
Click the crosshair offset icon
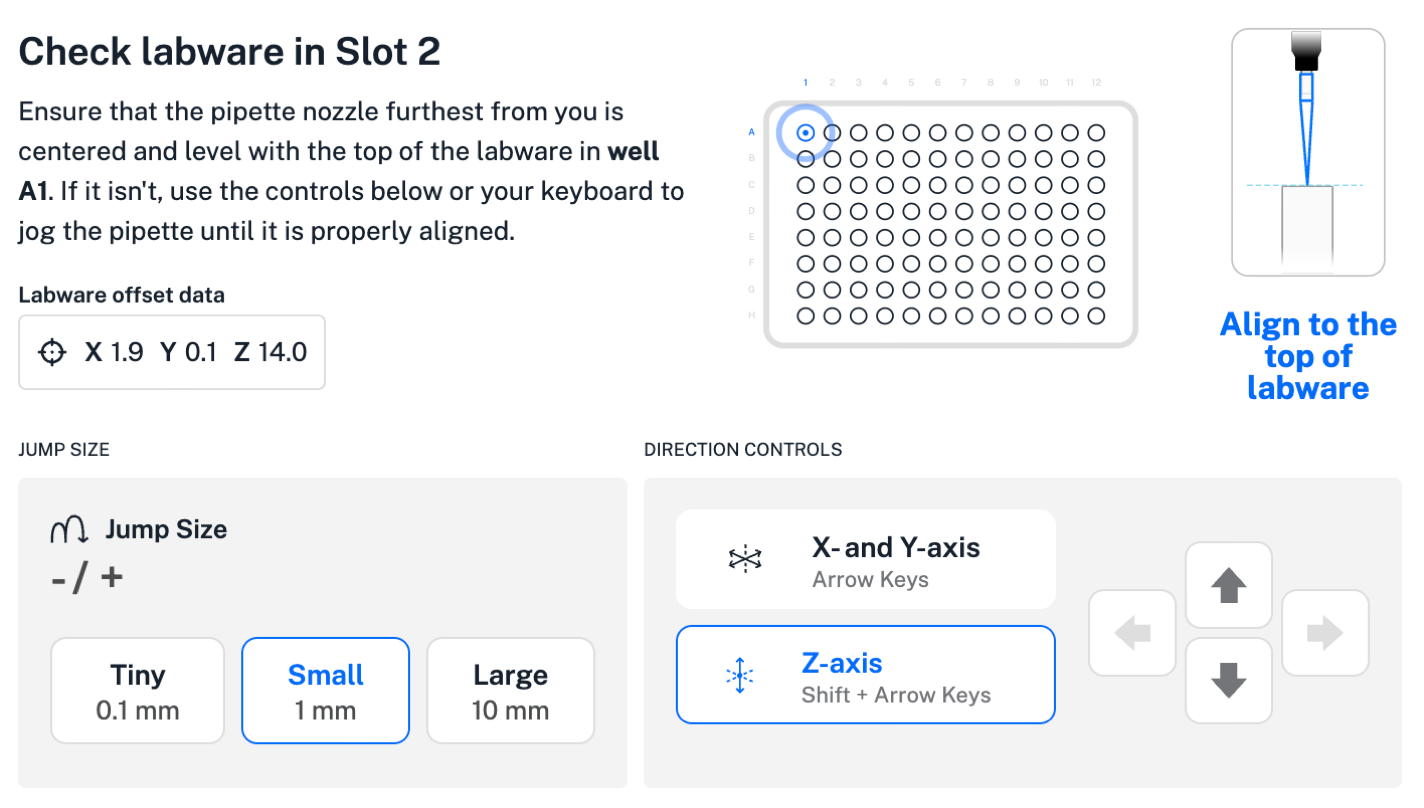(x=51, y=352)
